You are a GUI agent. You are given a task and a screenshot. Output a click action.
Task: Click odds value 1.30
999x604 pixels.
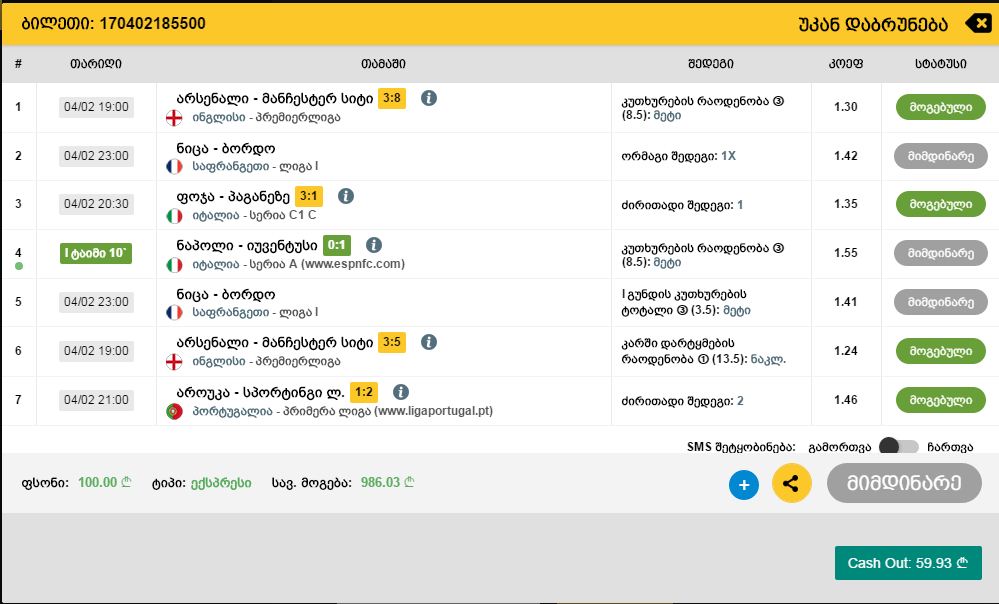tap(845, 107)
